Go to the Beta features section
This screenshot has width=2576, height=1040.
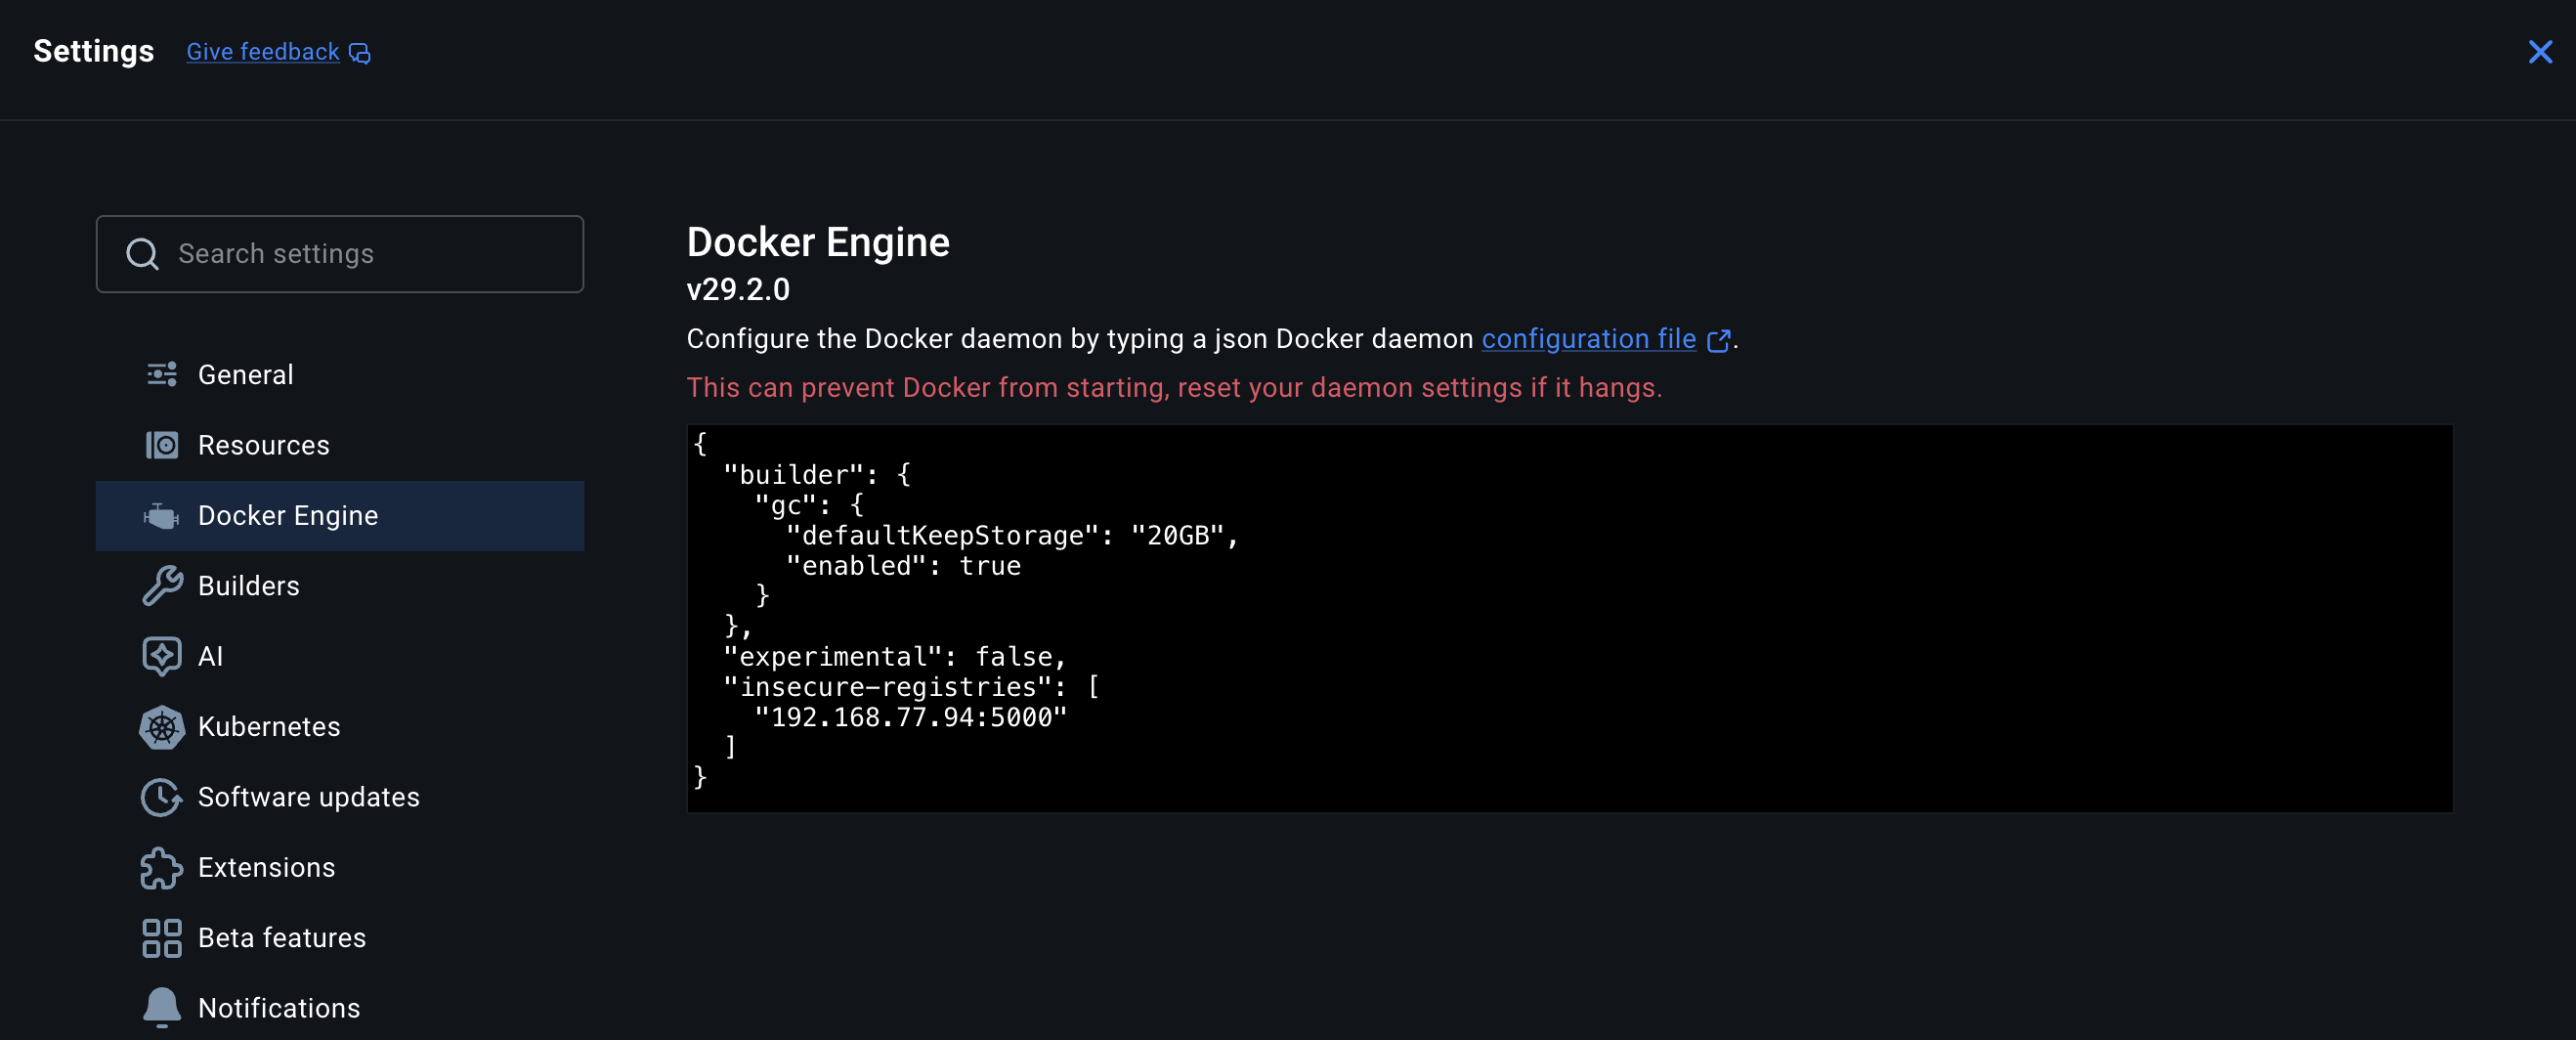click(282, 938)
